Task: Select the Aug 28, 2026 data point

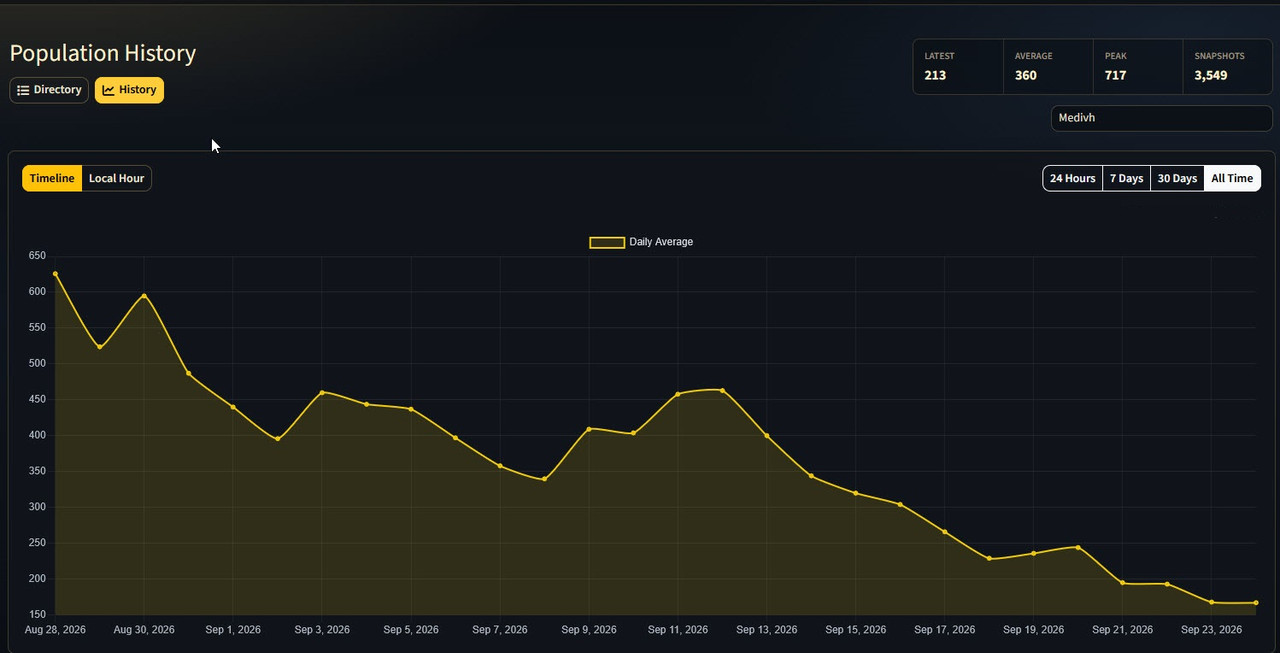Action: 55,274
